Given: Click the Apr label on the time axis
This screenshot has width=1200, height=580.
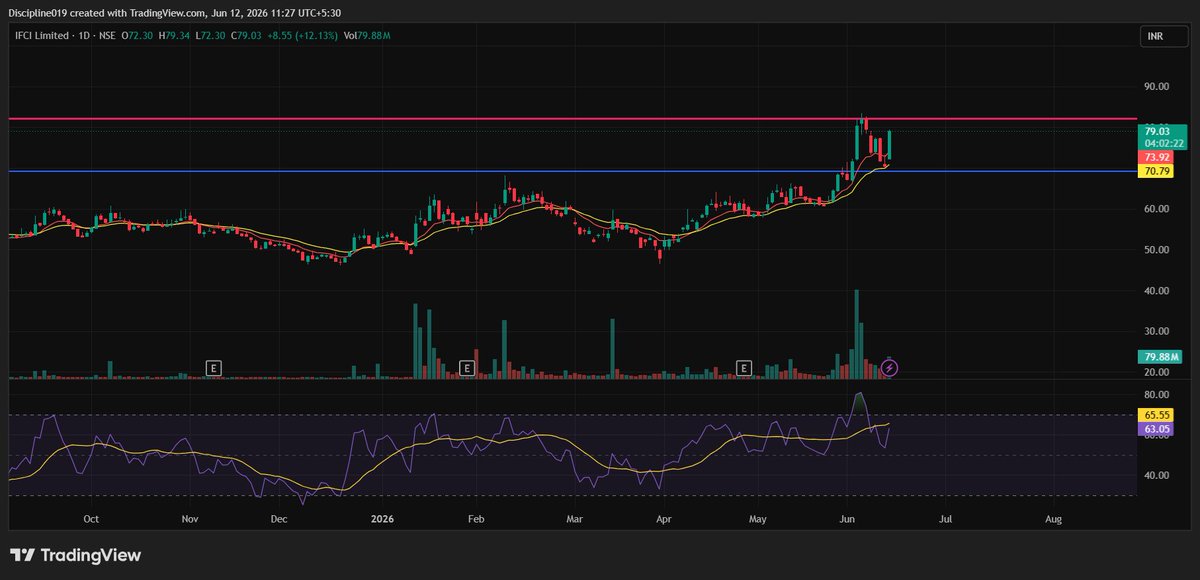Looking at the screenshot, I should coord(665,520).
